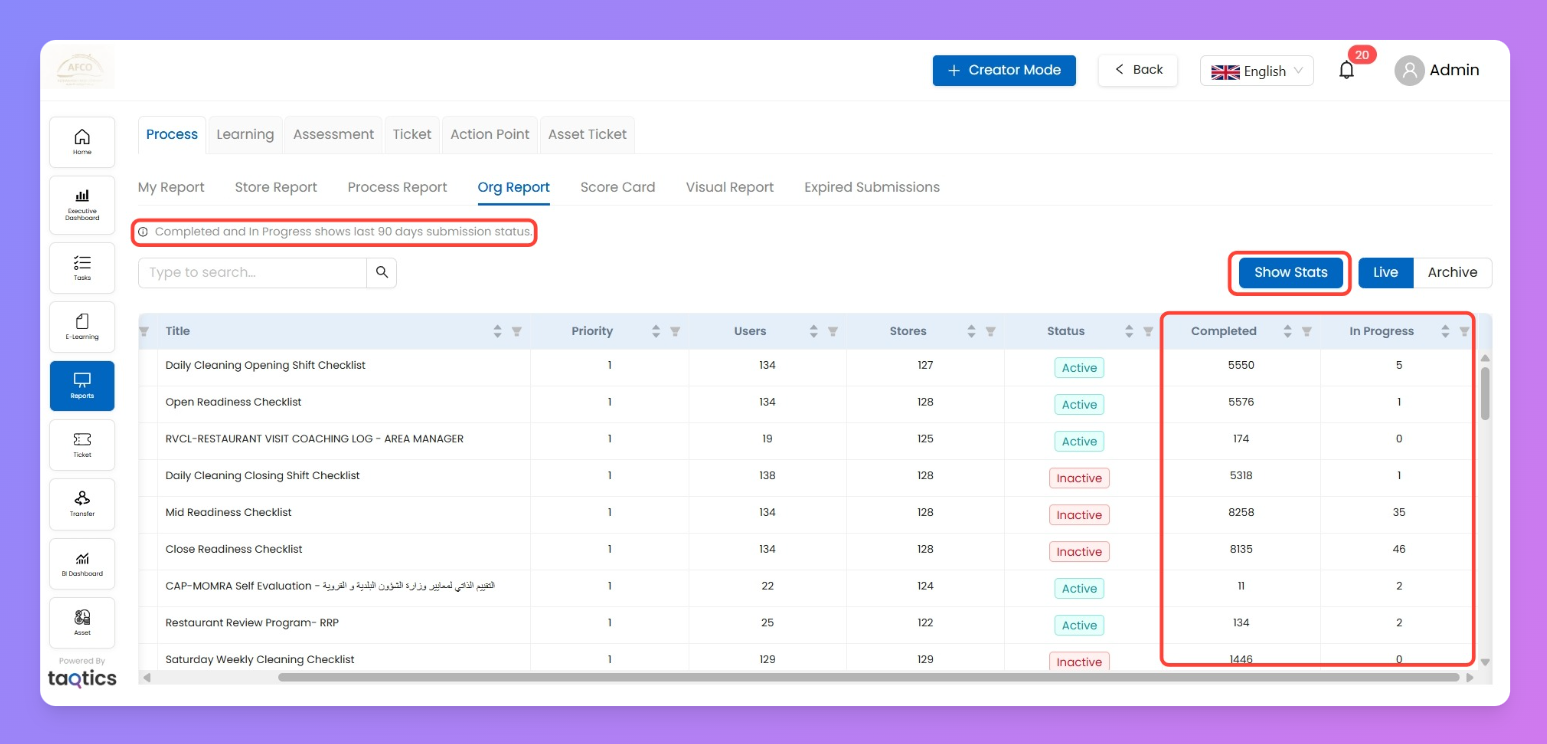The height and width of the screenshot is (744, 1547).
Task: Open filter for Title column
Action: tap(517, 331)
